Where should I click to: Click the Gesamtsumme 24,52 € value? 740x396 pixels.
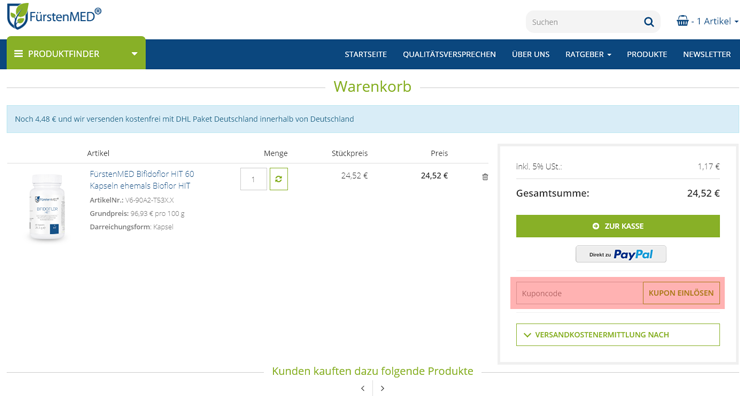[703, 193]
